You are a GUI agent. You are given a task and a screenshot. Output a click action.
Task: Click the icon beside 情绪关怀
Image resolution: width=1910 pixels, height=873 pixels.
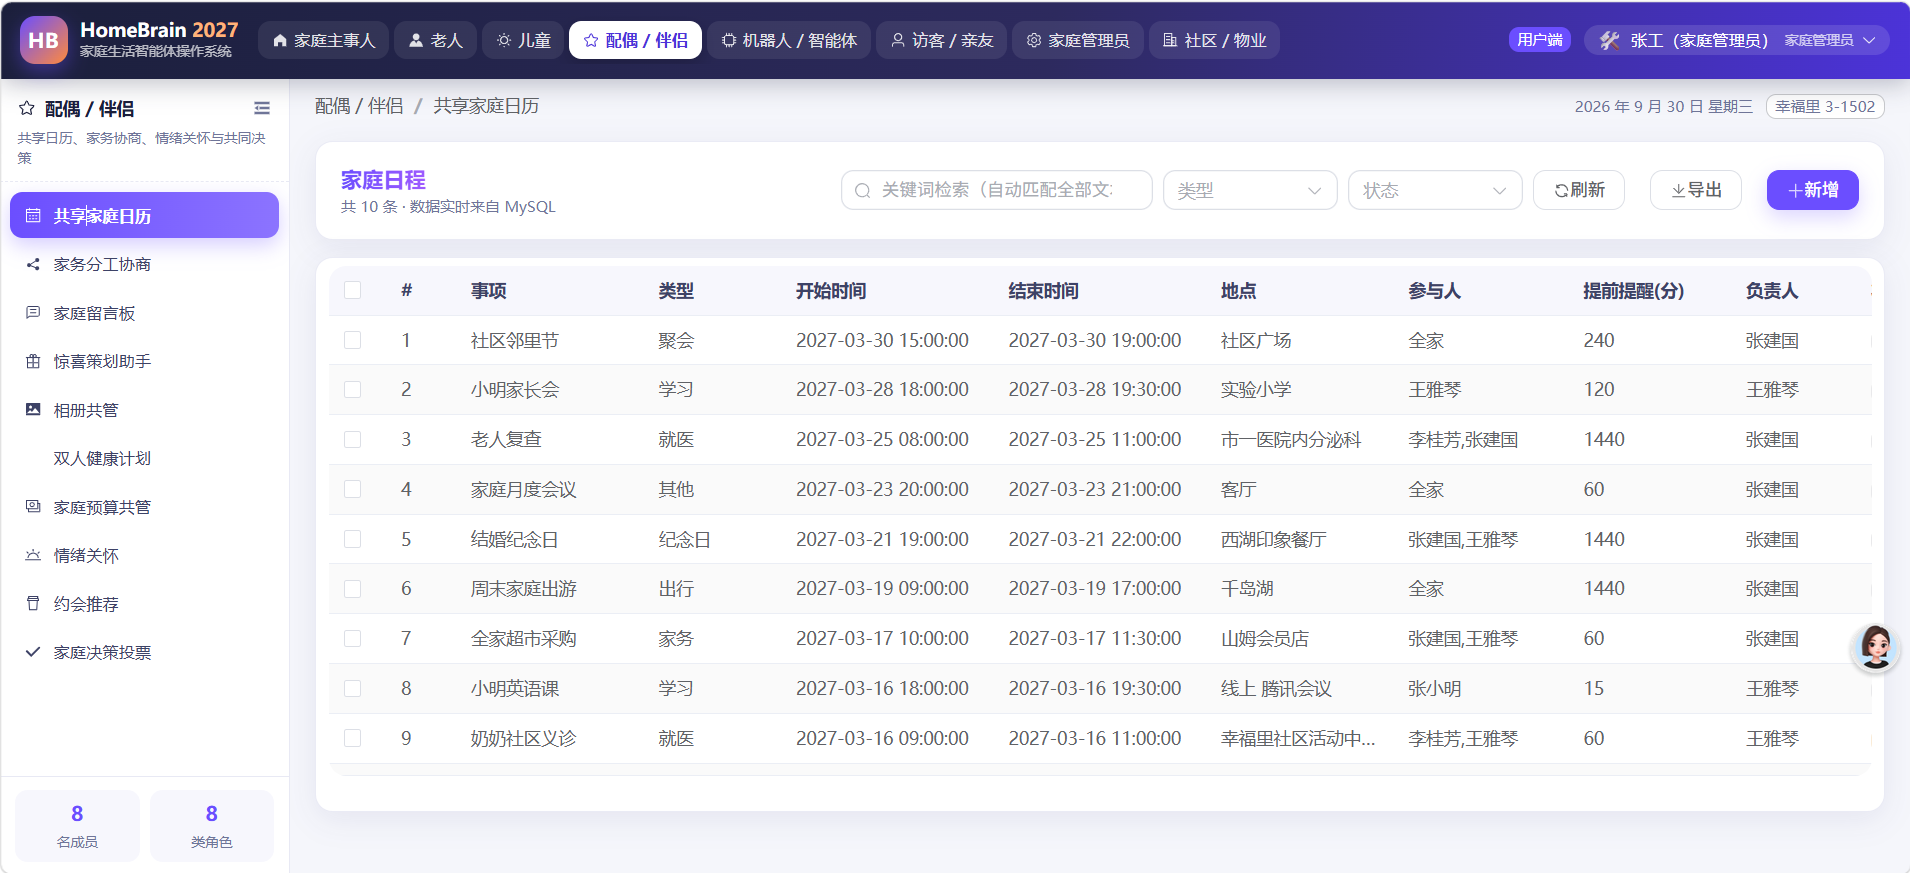coord(33,555)
